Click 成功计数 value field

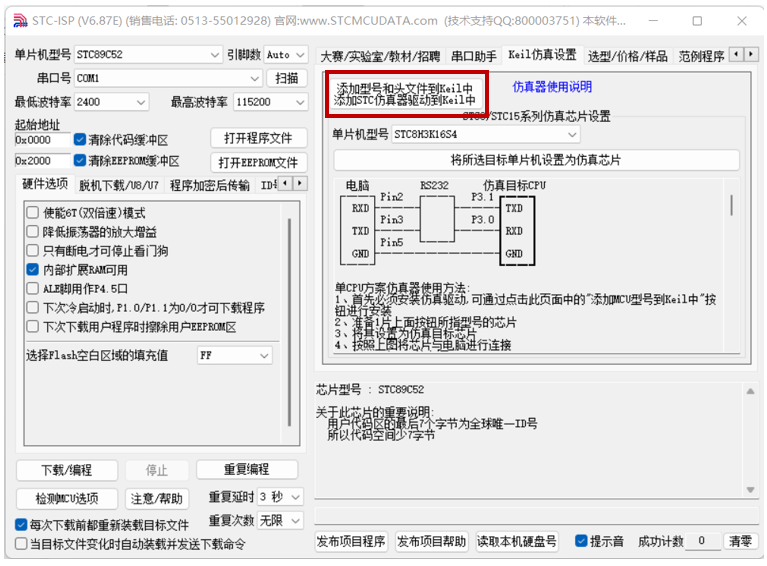click(703, 541)
